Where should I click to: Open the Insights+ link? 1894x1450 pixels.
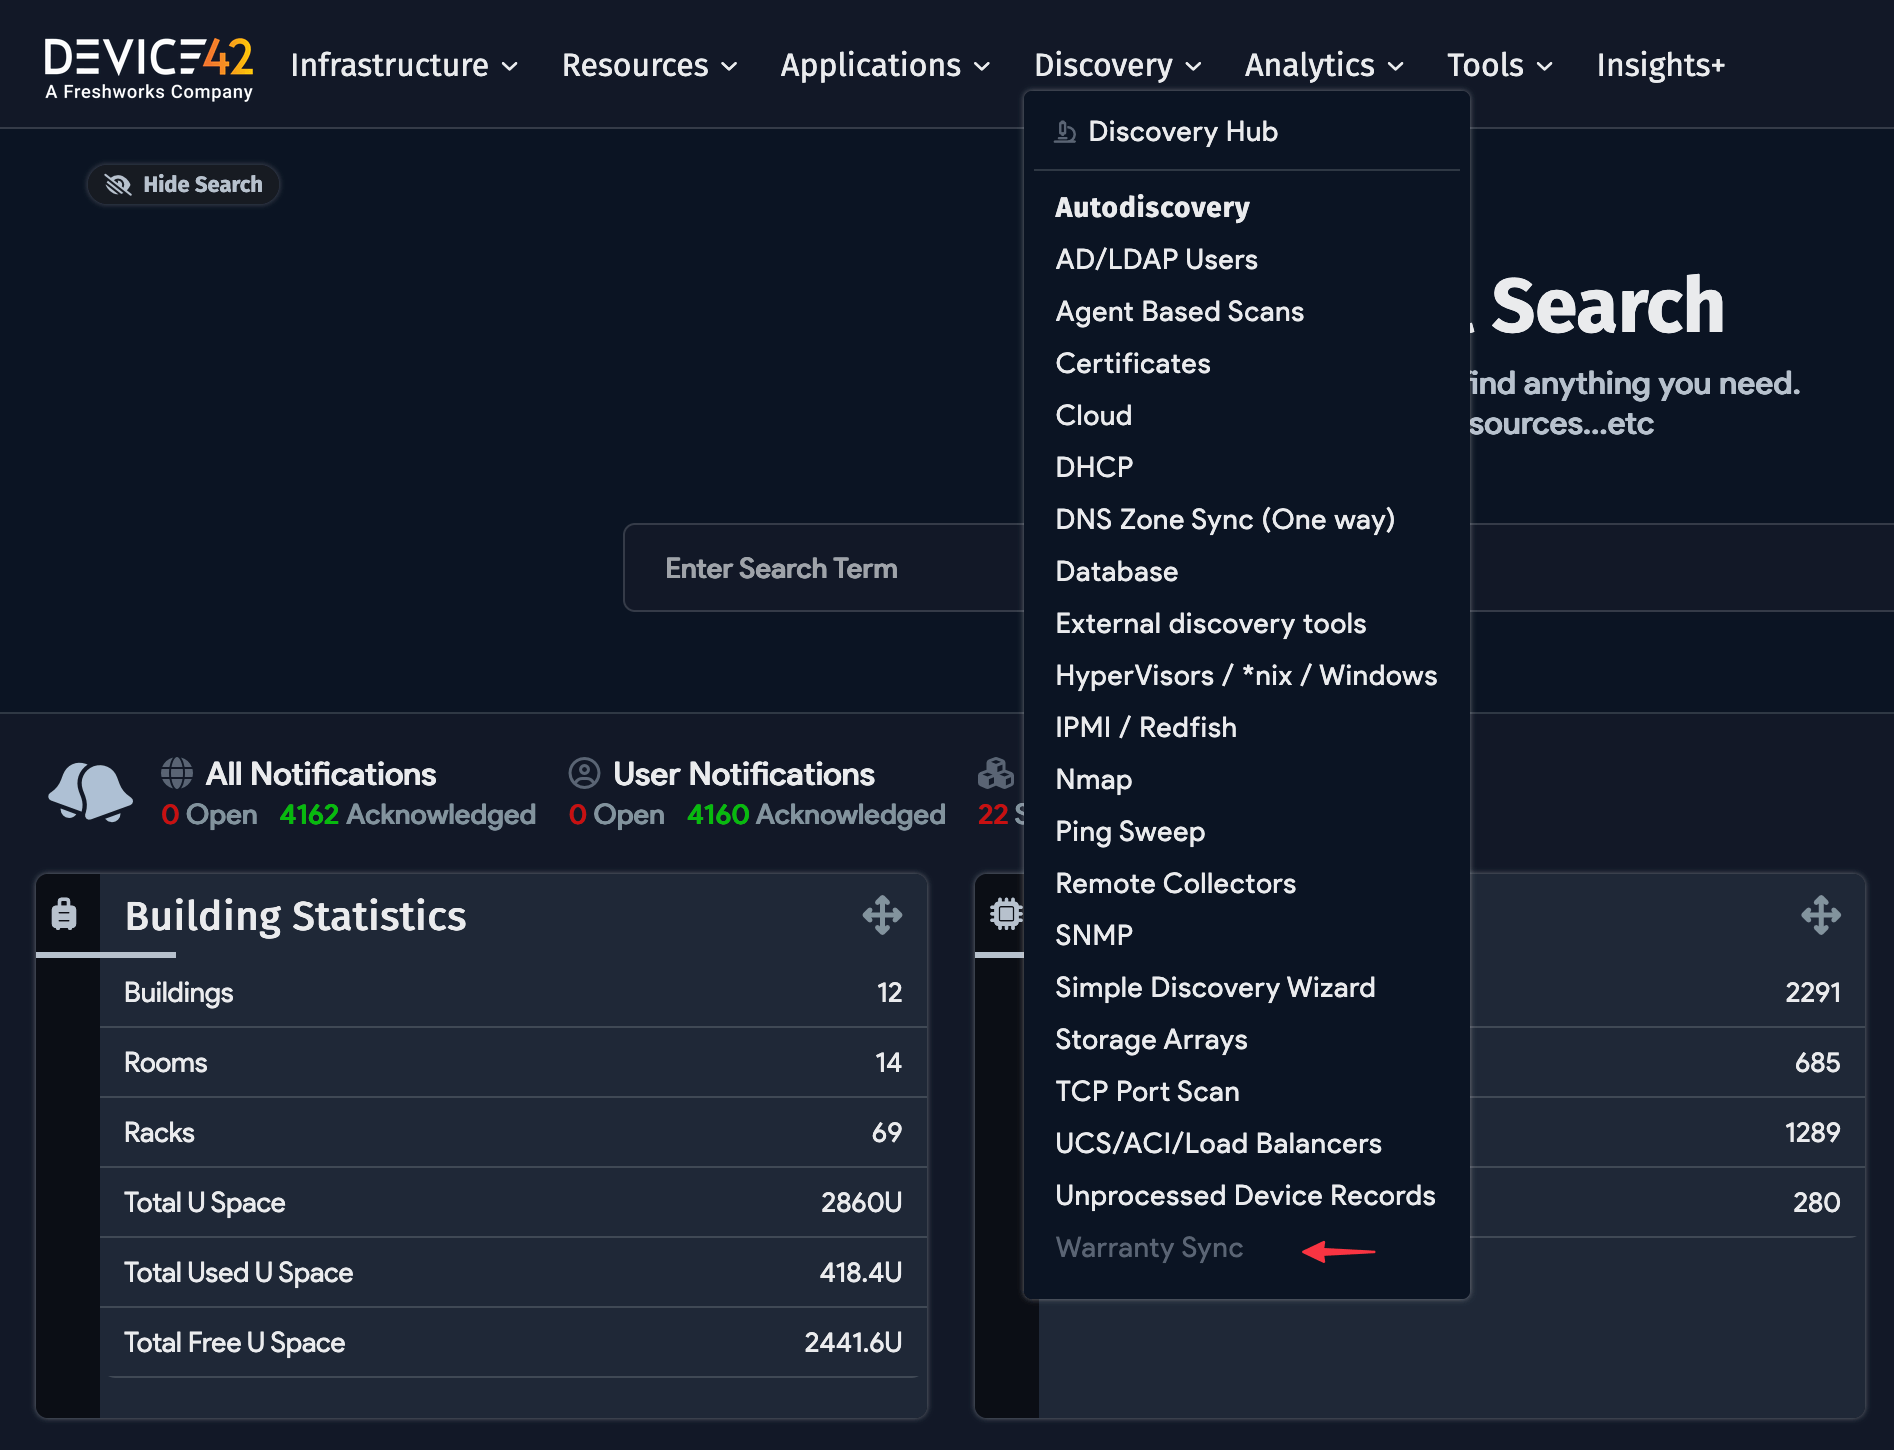[1660, 65]
